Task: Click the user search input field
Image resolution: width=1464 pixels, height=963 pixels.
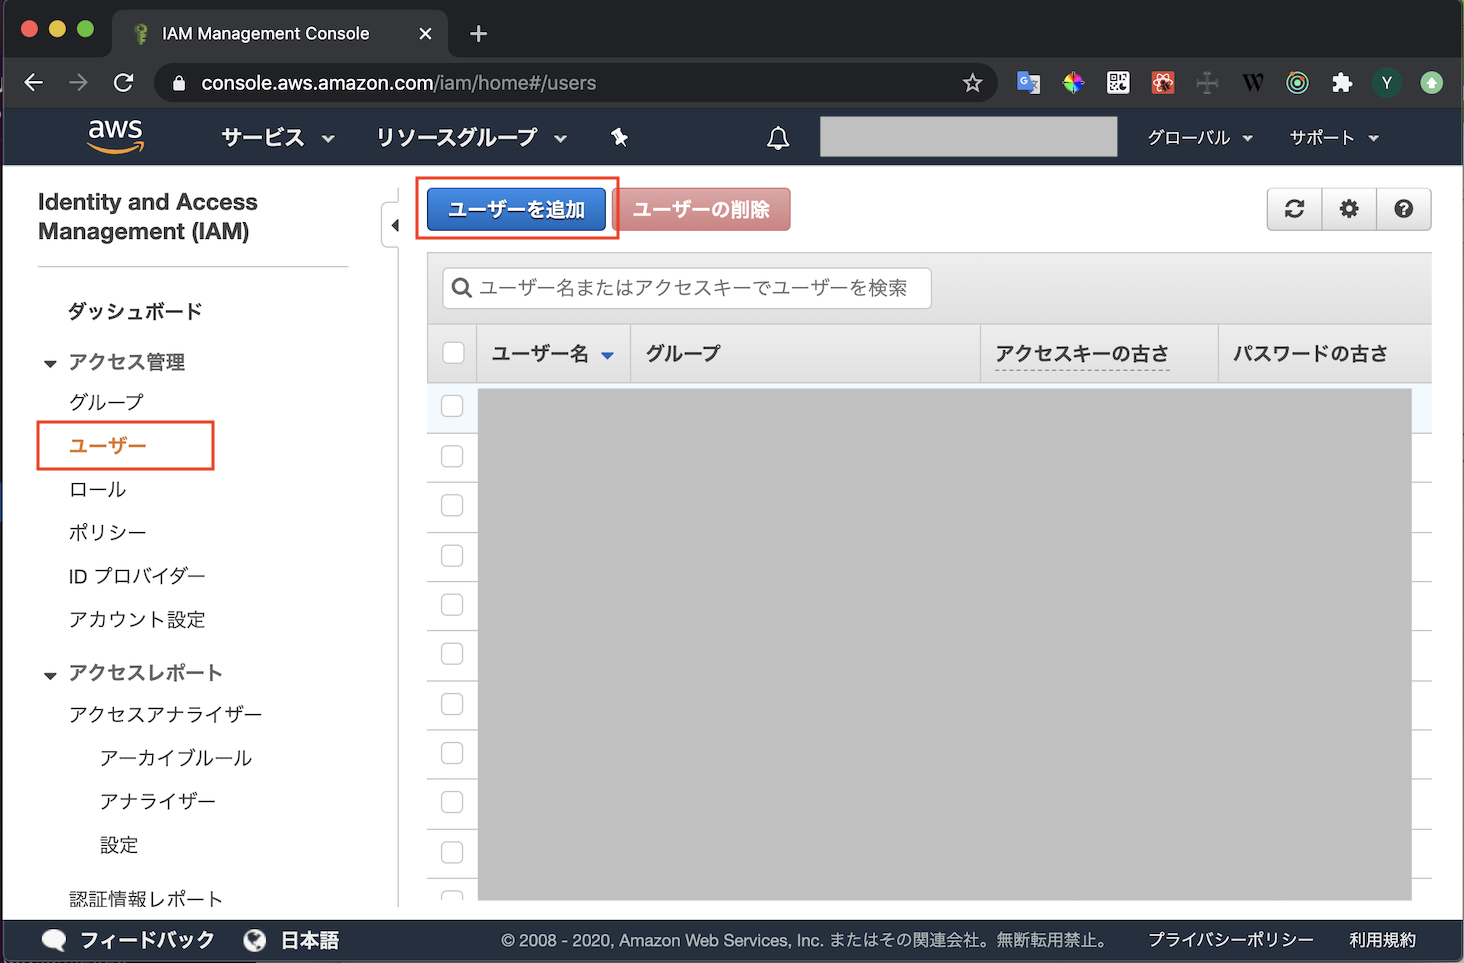Action: coord(687,288)
